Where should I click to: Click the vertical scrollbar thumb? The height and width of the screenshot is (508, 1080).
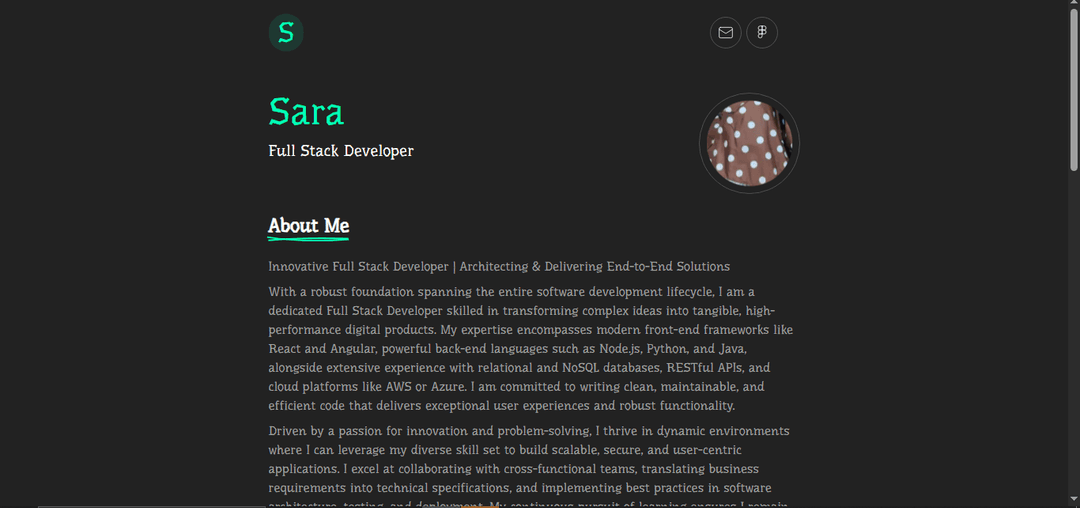tap(1074, 90)
